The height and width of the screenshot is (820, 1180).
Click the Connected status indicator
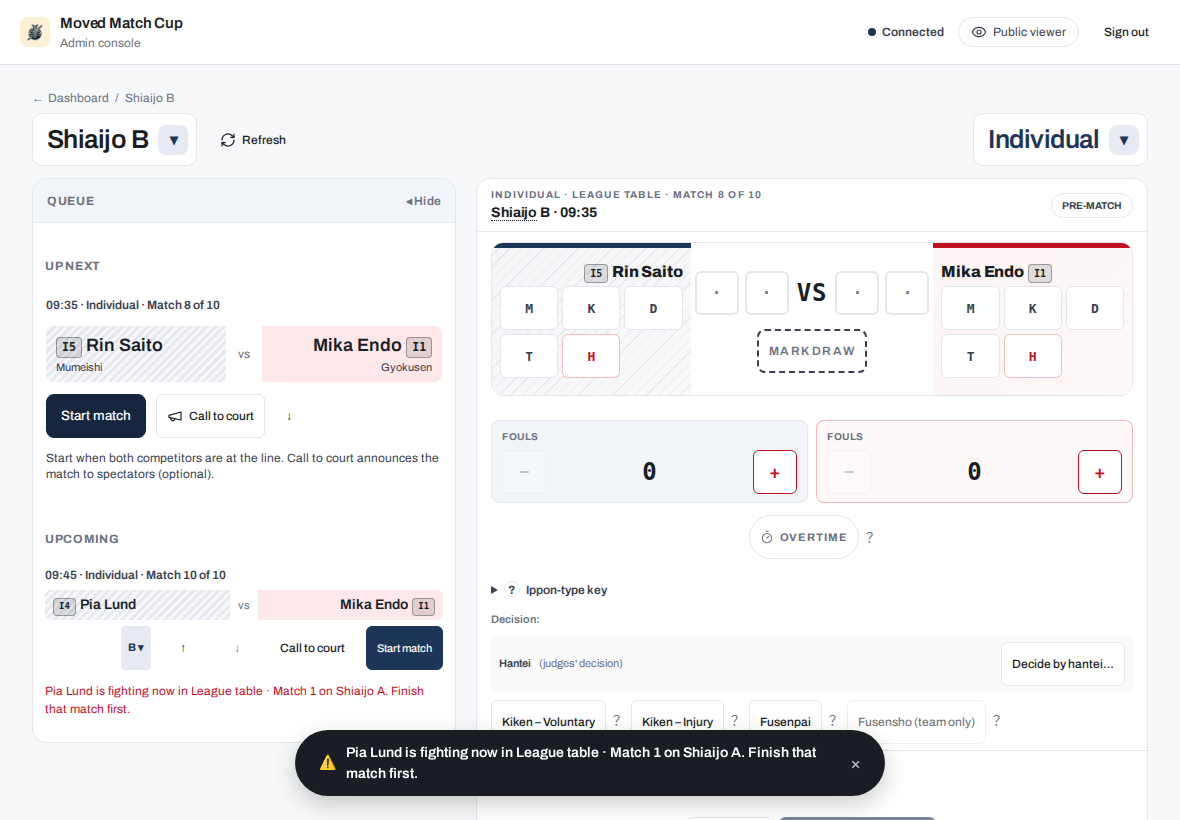(905, 32)
